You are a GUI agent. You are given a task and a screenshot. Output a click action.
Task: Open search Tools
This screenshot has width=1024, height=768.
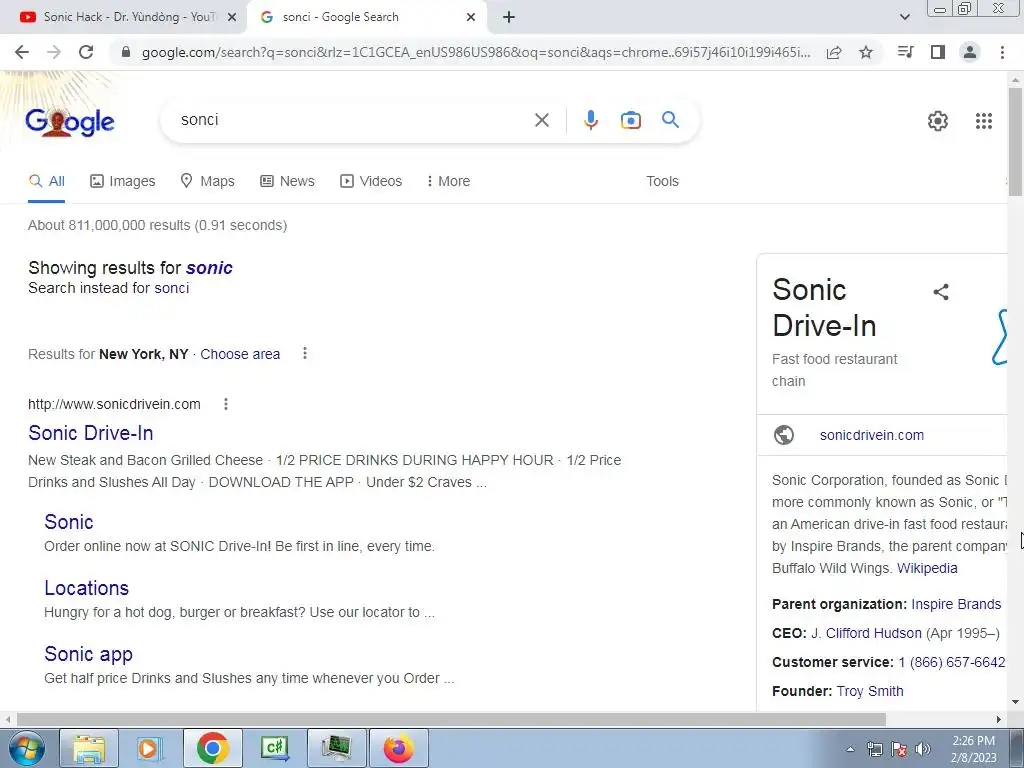[x=662, y=181]
